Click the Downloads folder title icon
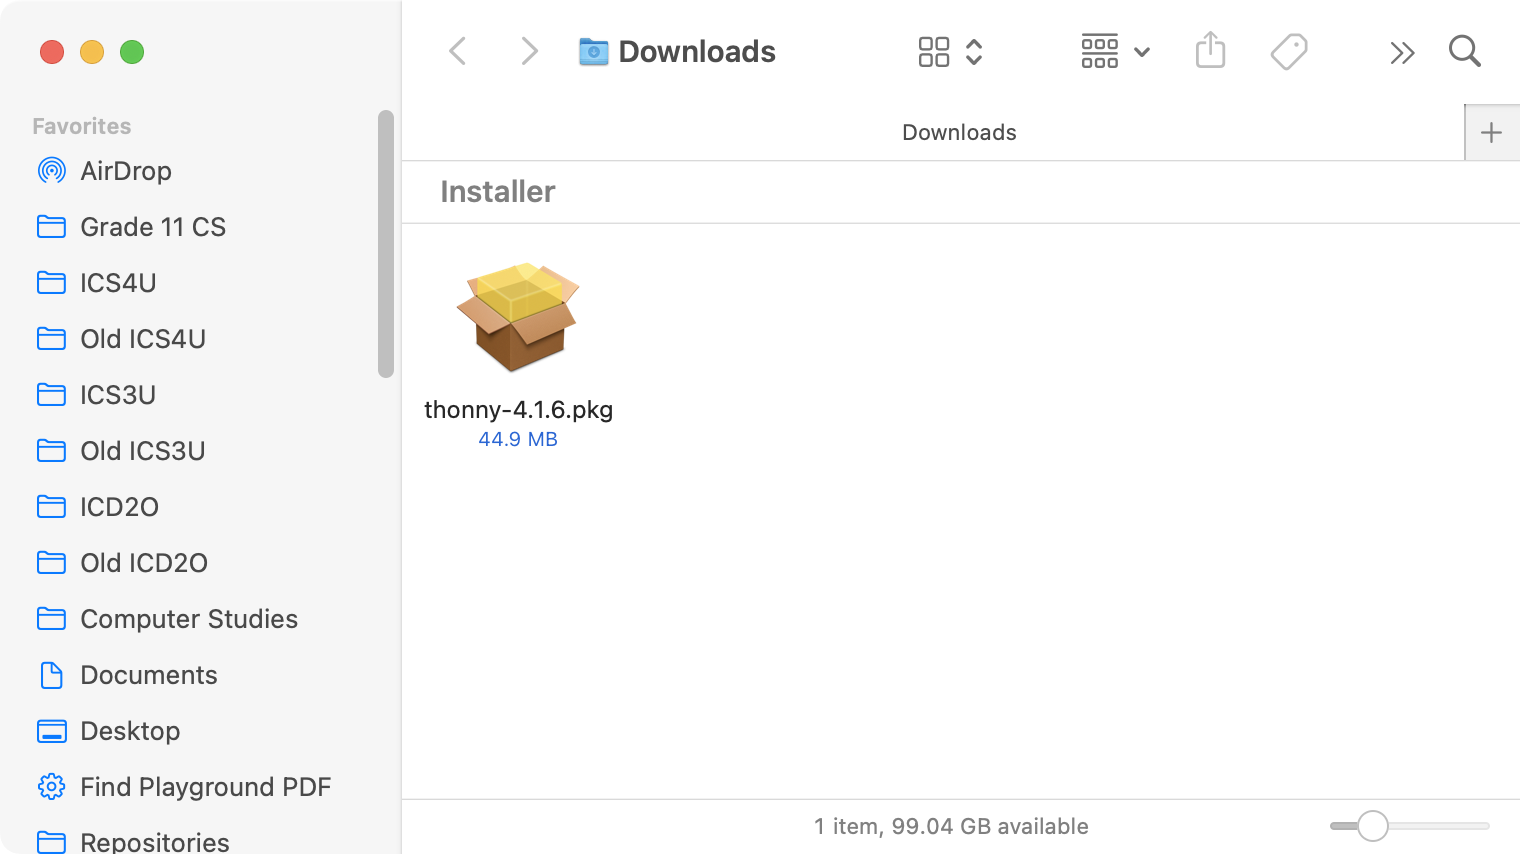Viewport: 1520px width, 854px height. coord(593,51)
